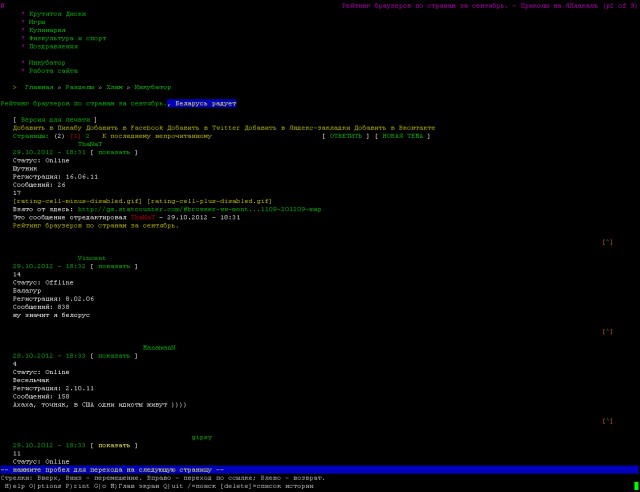The width and height of the screenshot is (640, 492).
Task: Click the rating-cell-minus-disabled image placeholder
Action: click(77, 200)
